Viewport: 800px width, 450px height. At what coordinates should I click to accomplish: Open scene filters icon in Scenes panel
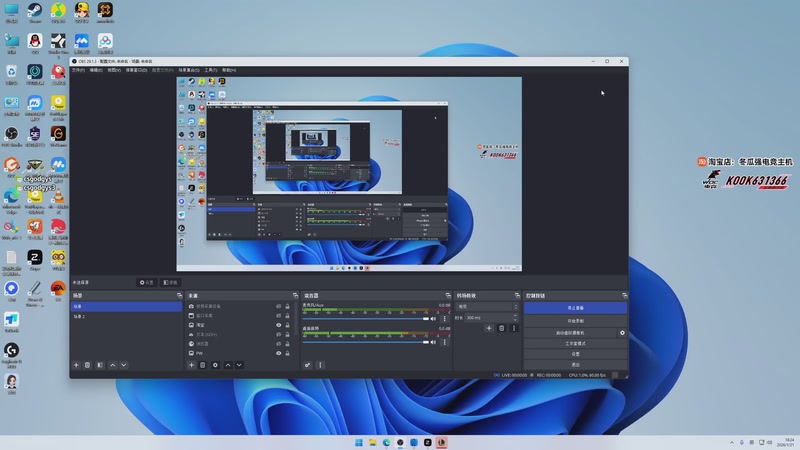coord(99,365)
